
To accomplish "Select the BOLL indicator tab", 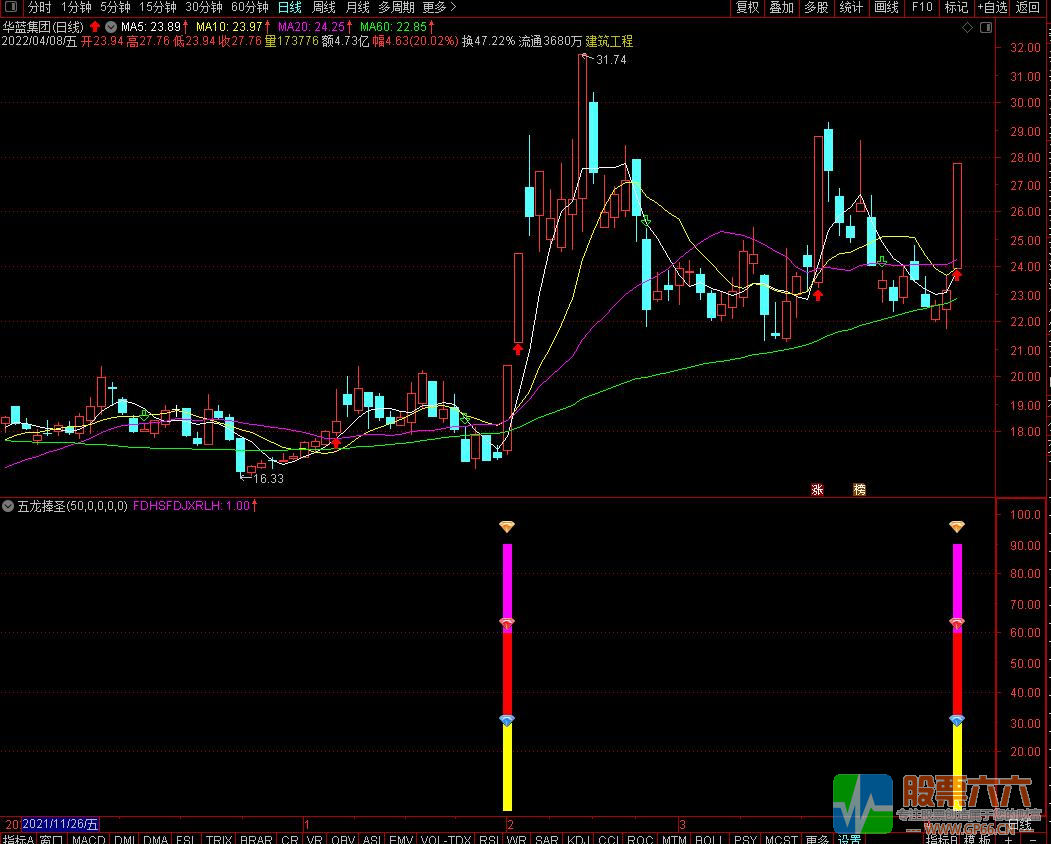I will click(x=709, y=839).
